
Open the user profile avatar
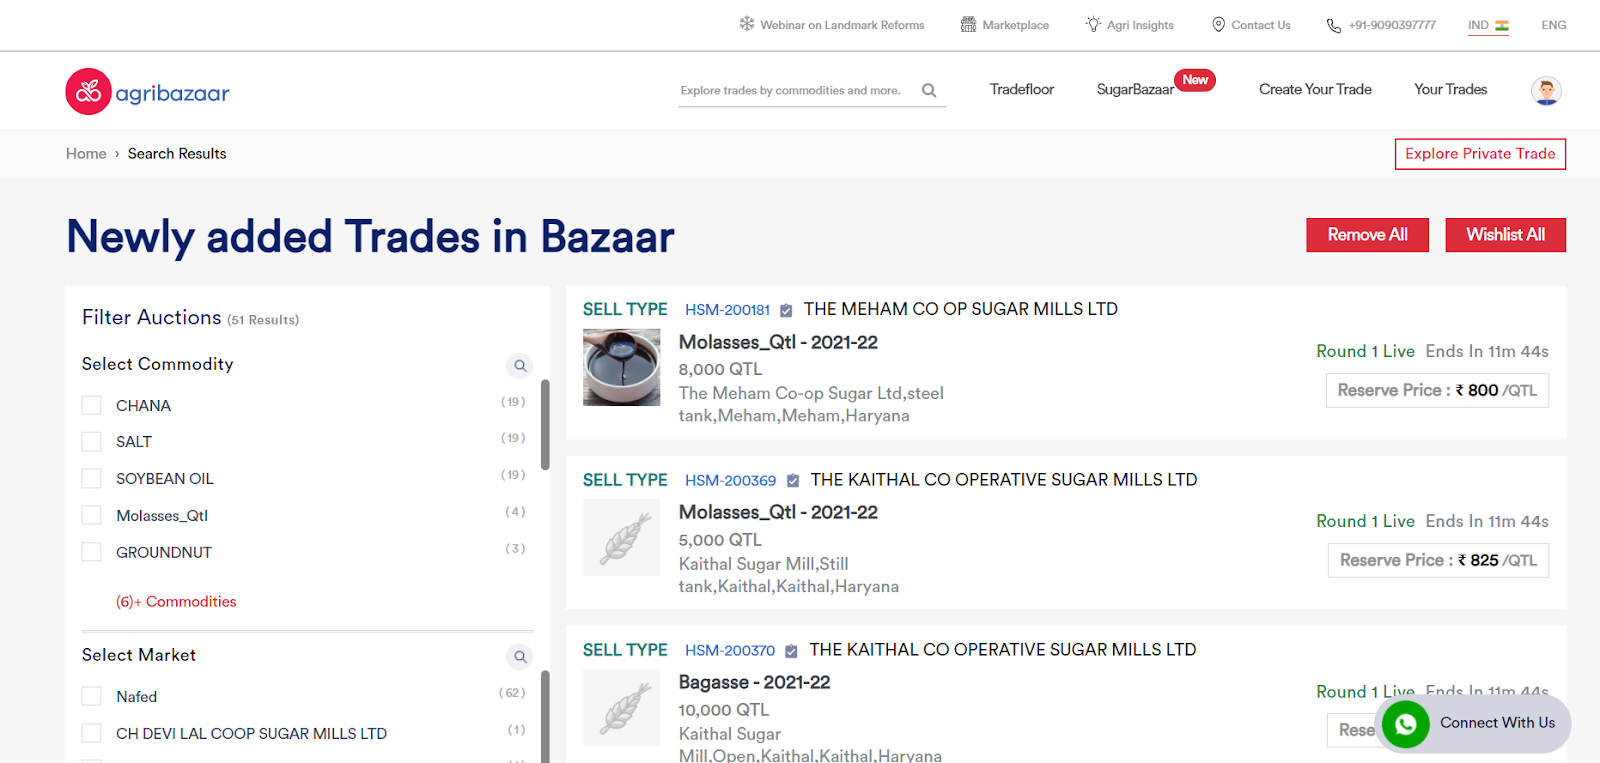pos(1546,90)
